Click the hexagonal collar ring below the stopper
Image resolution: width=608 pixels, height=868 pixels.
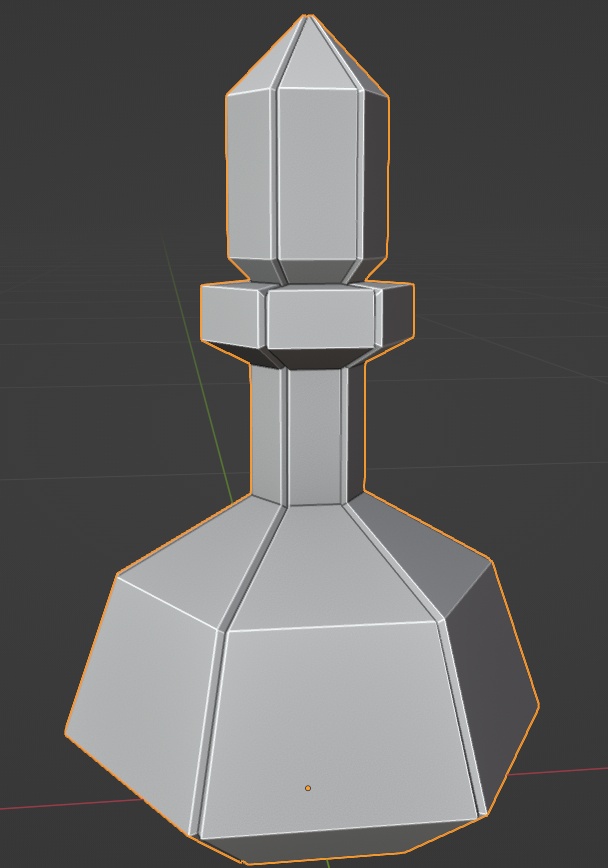pyautogui.click(x=307, y=324)
